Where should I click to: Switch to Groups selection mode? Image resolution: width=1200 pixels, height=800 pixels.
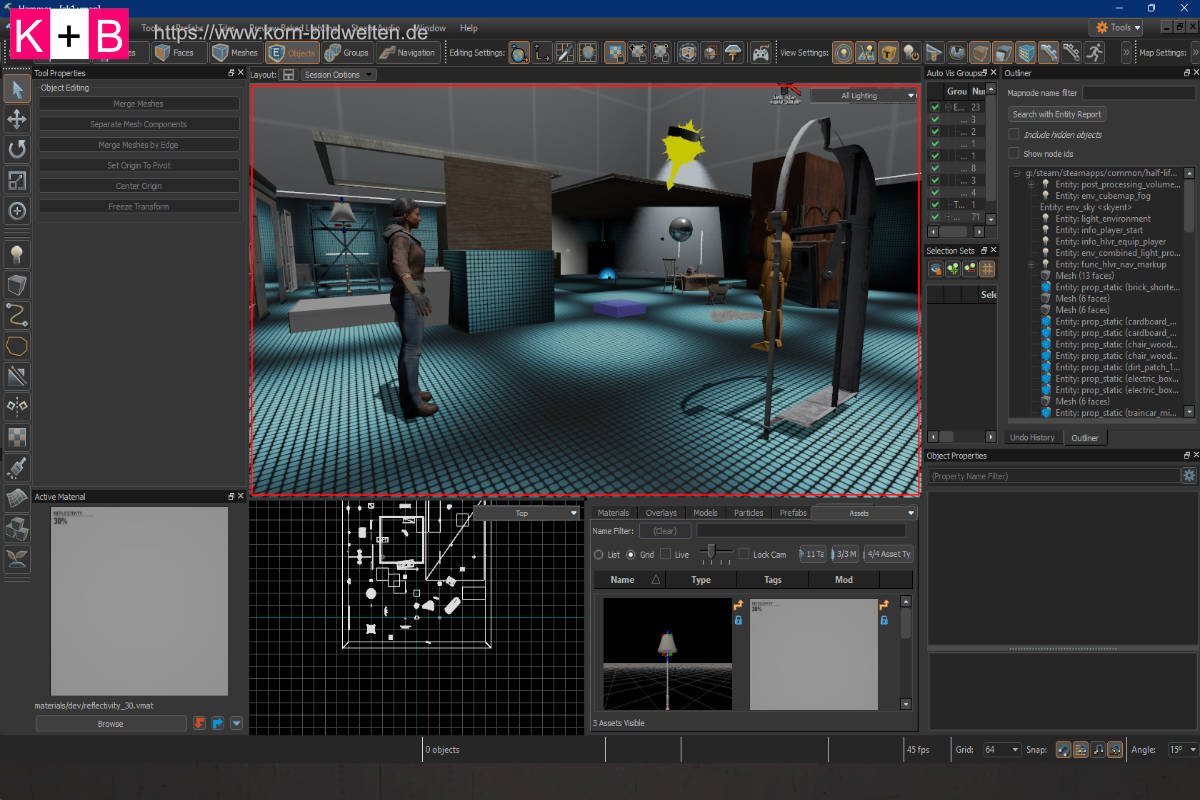347,53
